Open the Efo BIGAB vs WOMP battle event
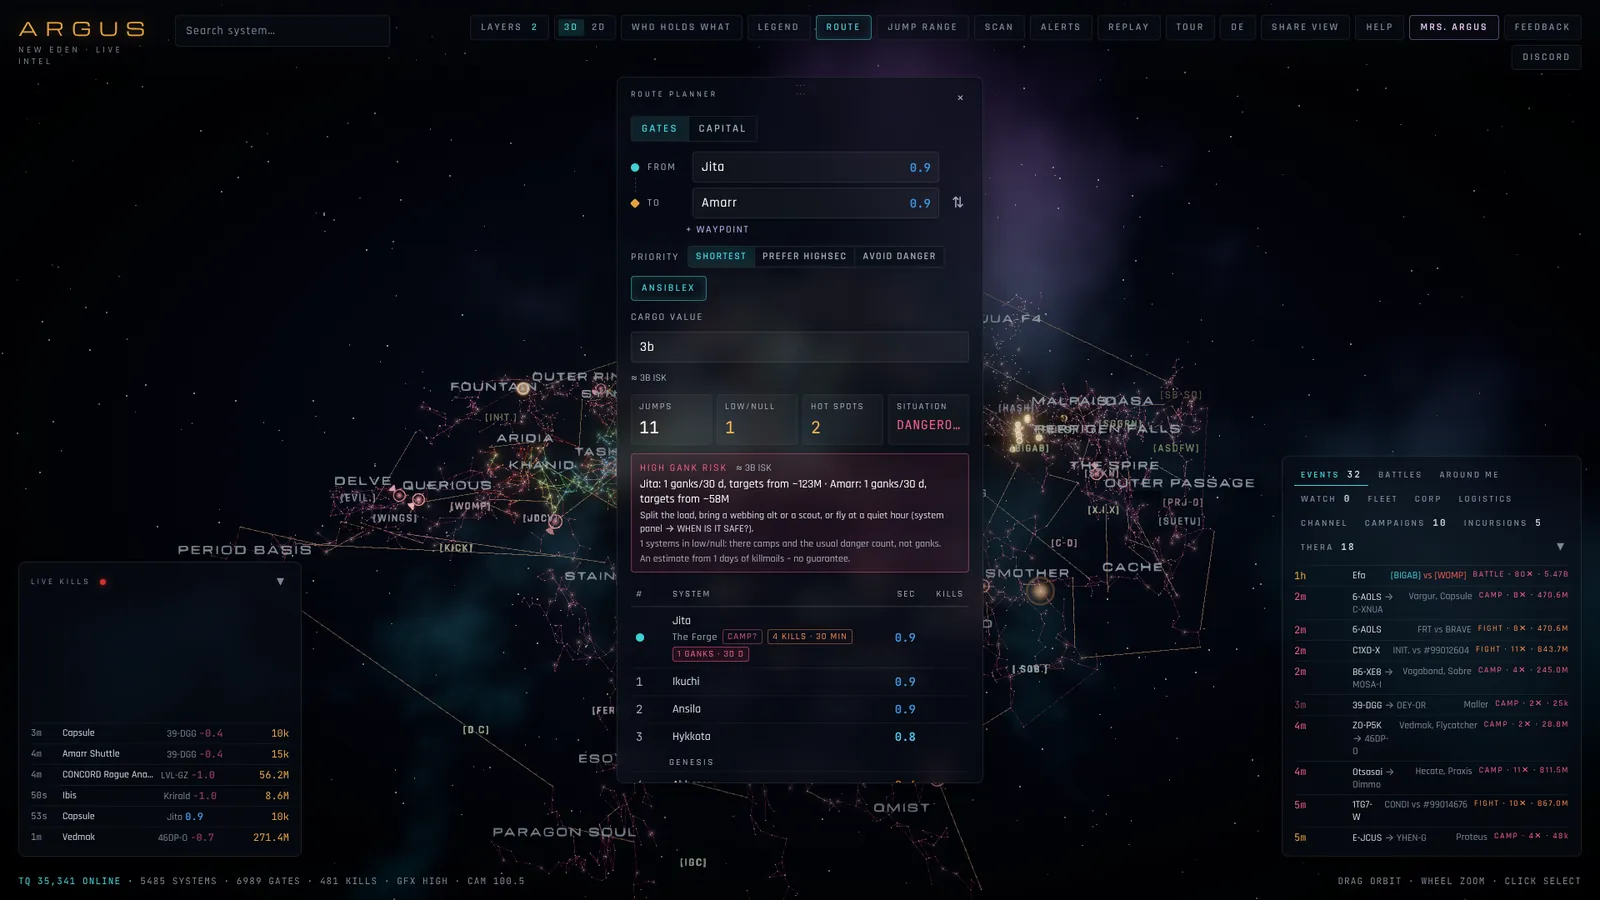Viewport: 1600px width, 900px height. (x=1431, y=575)
